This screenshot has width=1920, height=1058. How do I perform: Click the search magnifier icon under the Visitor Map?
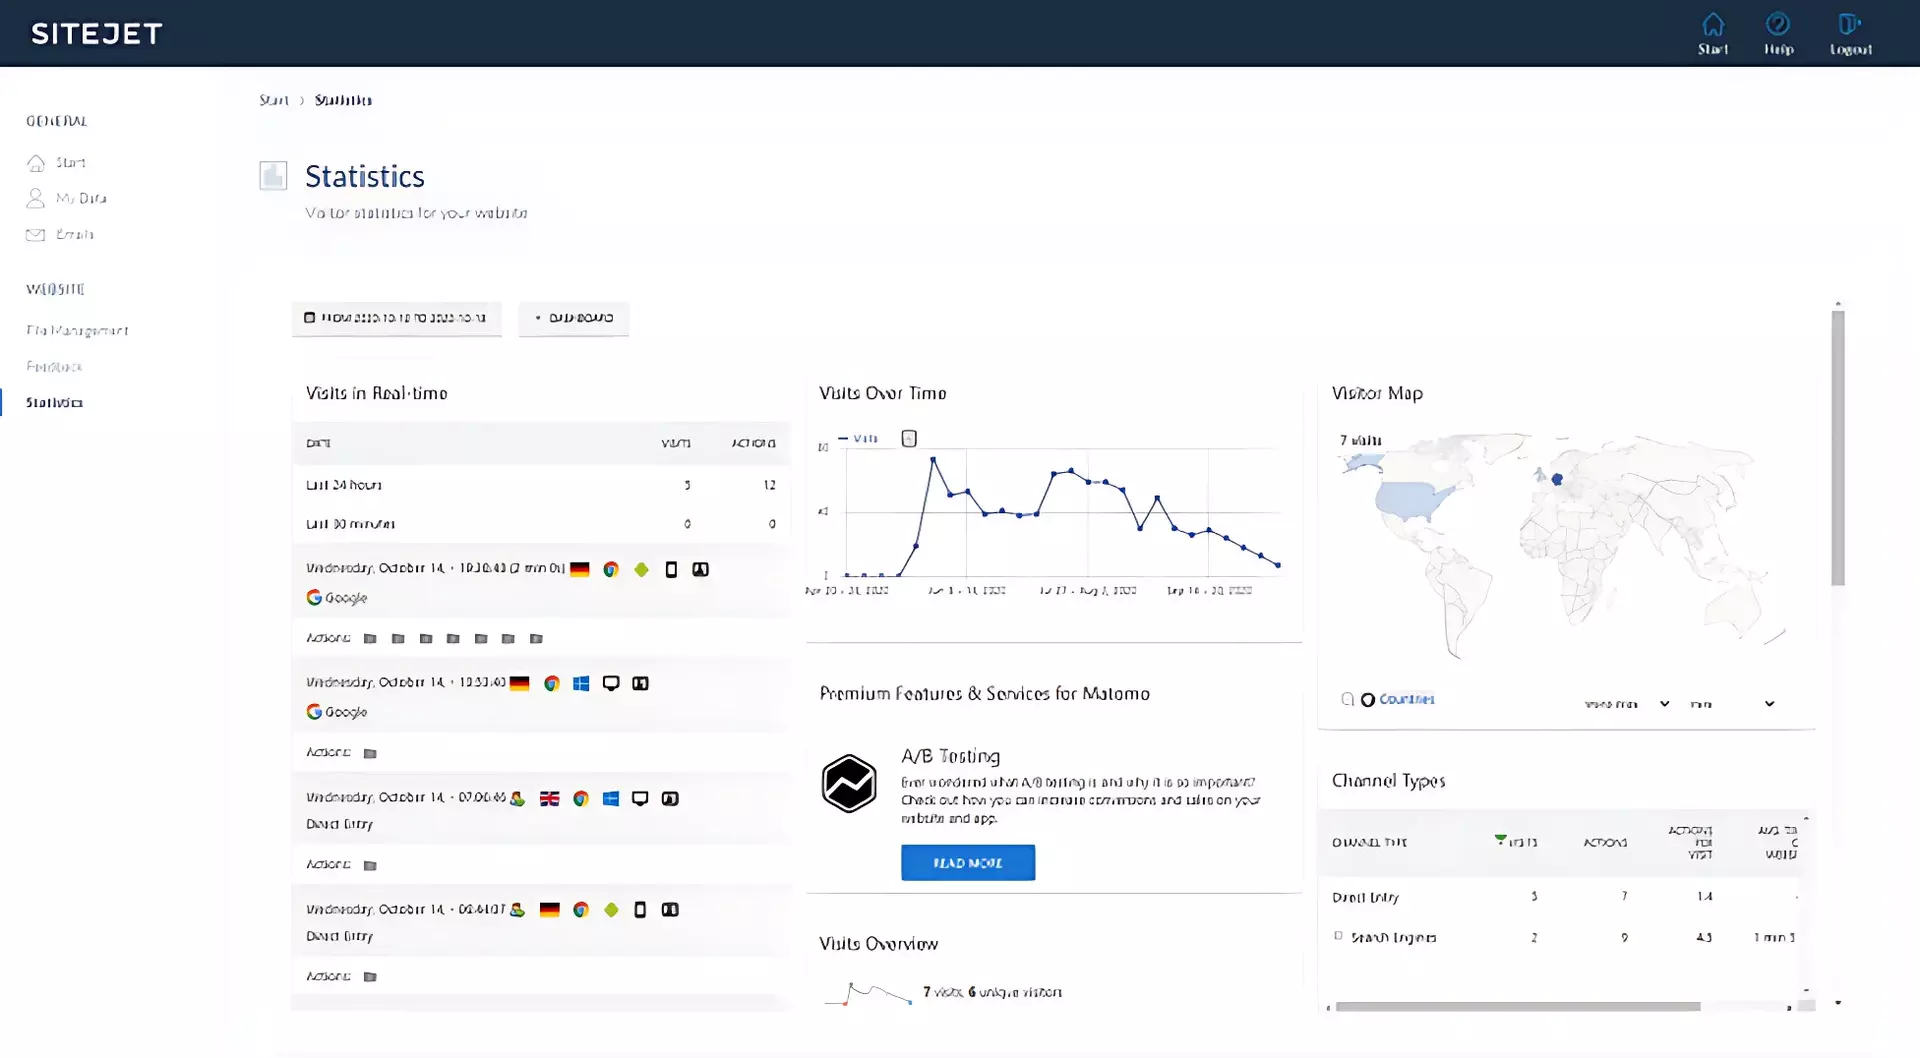click(x=1346, y=700)
